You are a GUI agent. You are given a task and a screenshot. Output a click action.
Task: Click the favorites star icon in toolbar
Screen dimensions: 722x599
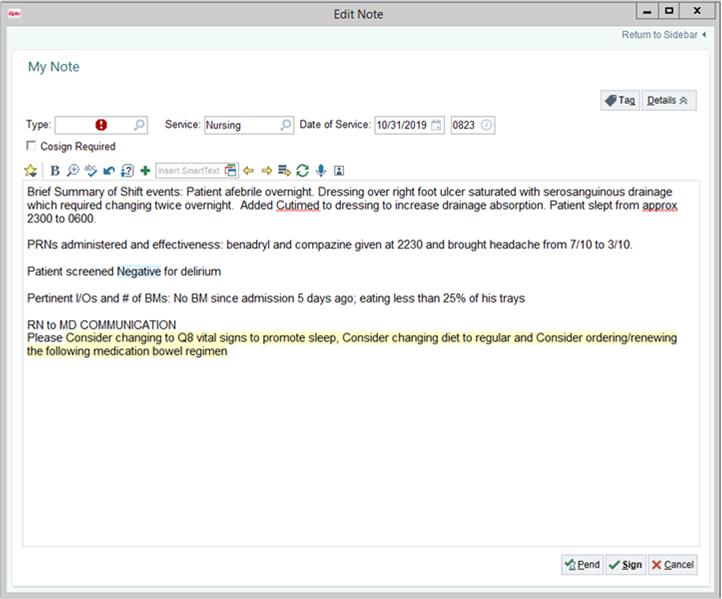pyautogui.click(x=31, y=171)
